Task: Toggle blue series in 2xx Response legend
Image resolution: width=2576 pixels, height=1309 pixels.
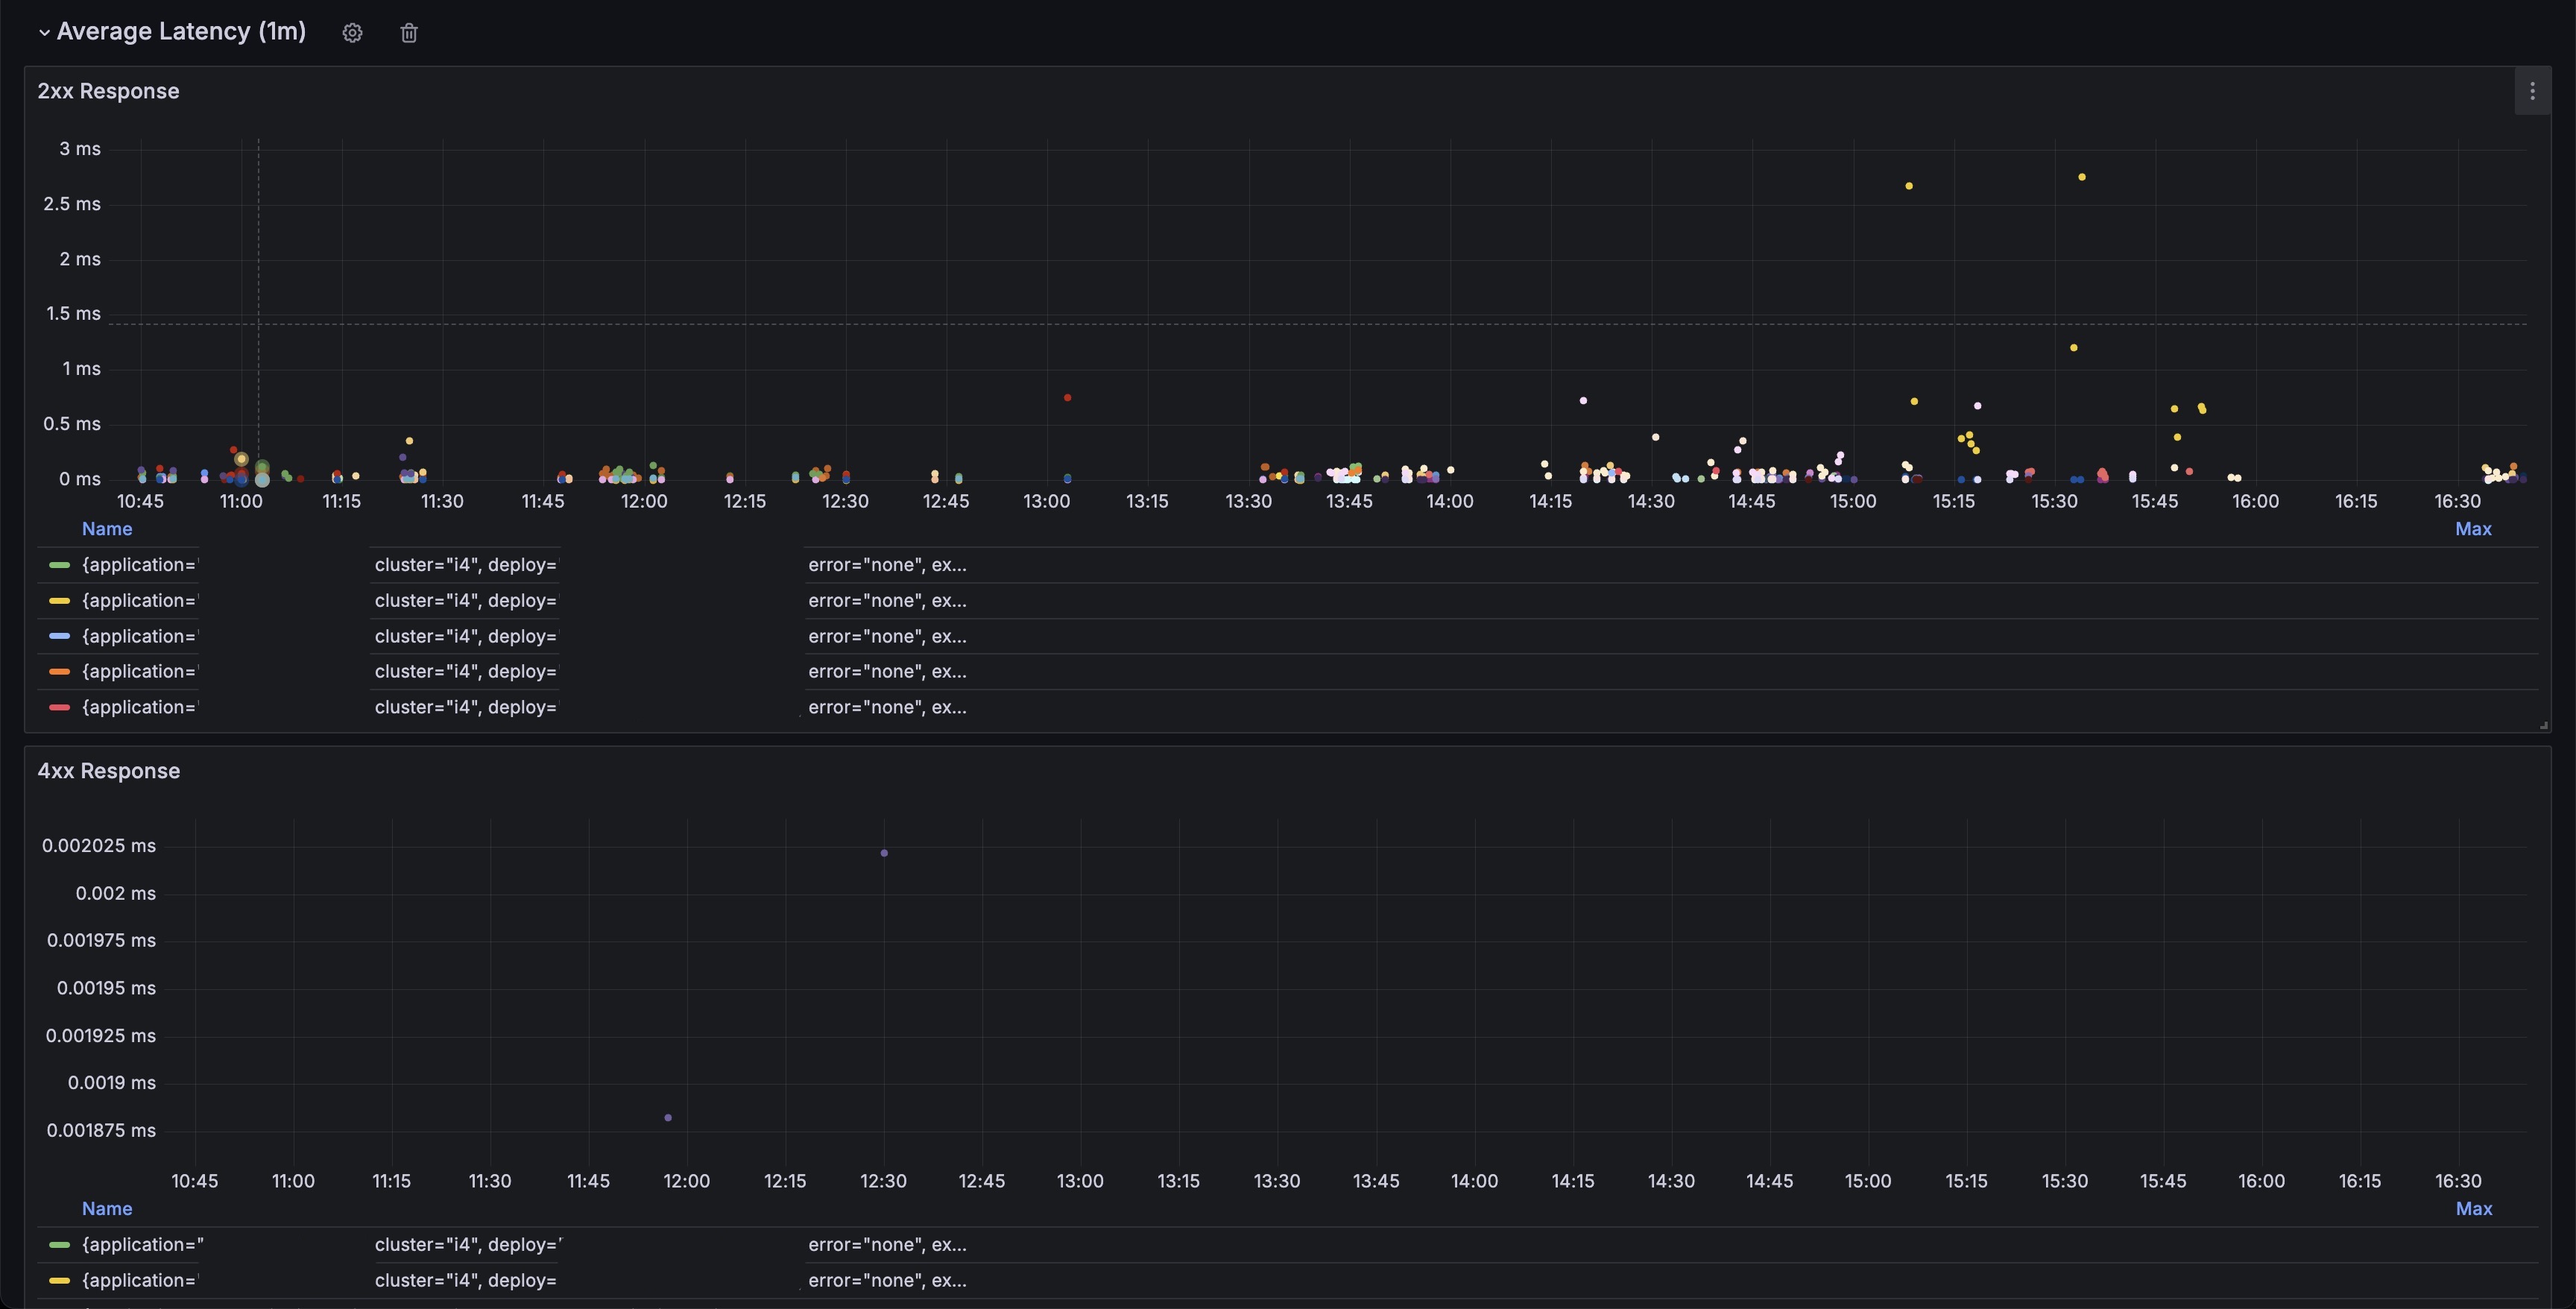Action: pos(138,637)
